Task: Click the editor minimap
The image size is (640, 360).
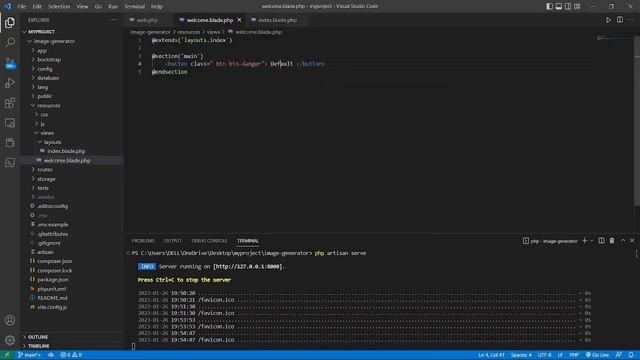Action: [x=614, y=39]
